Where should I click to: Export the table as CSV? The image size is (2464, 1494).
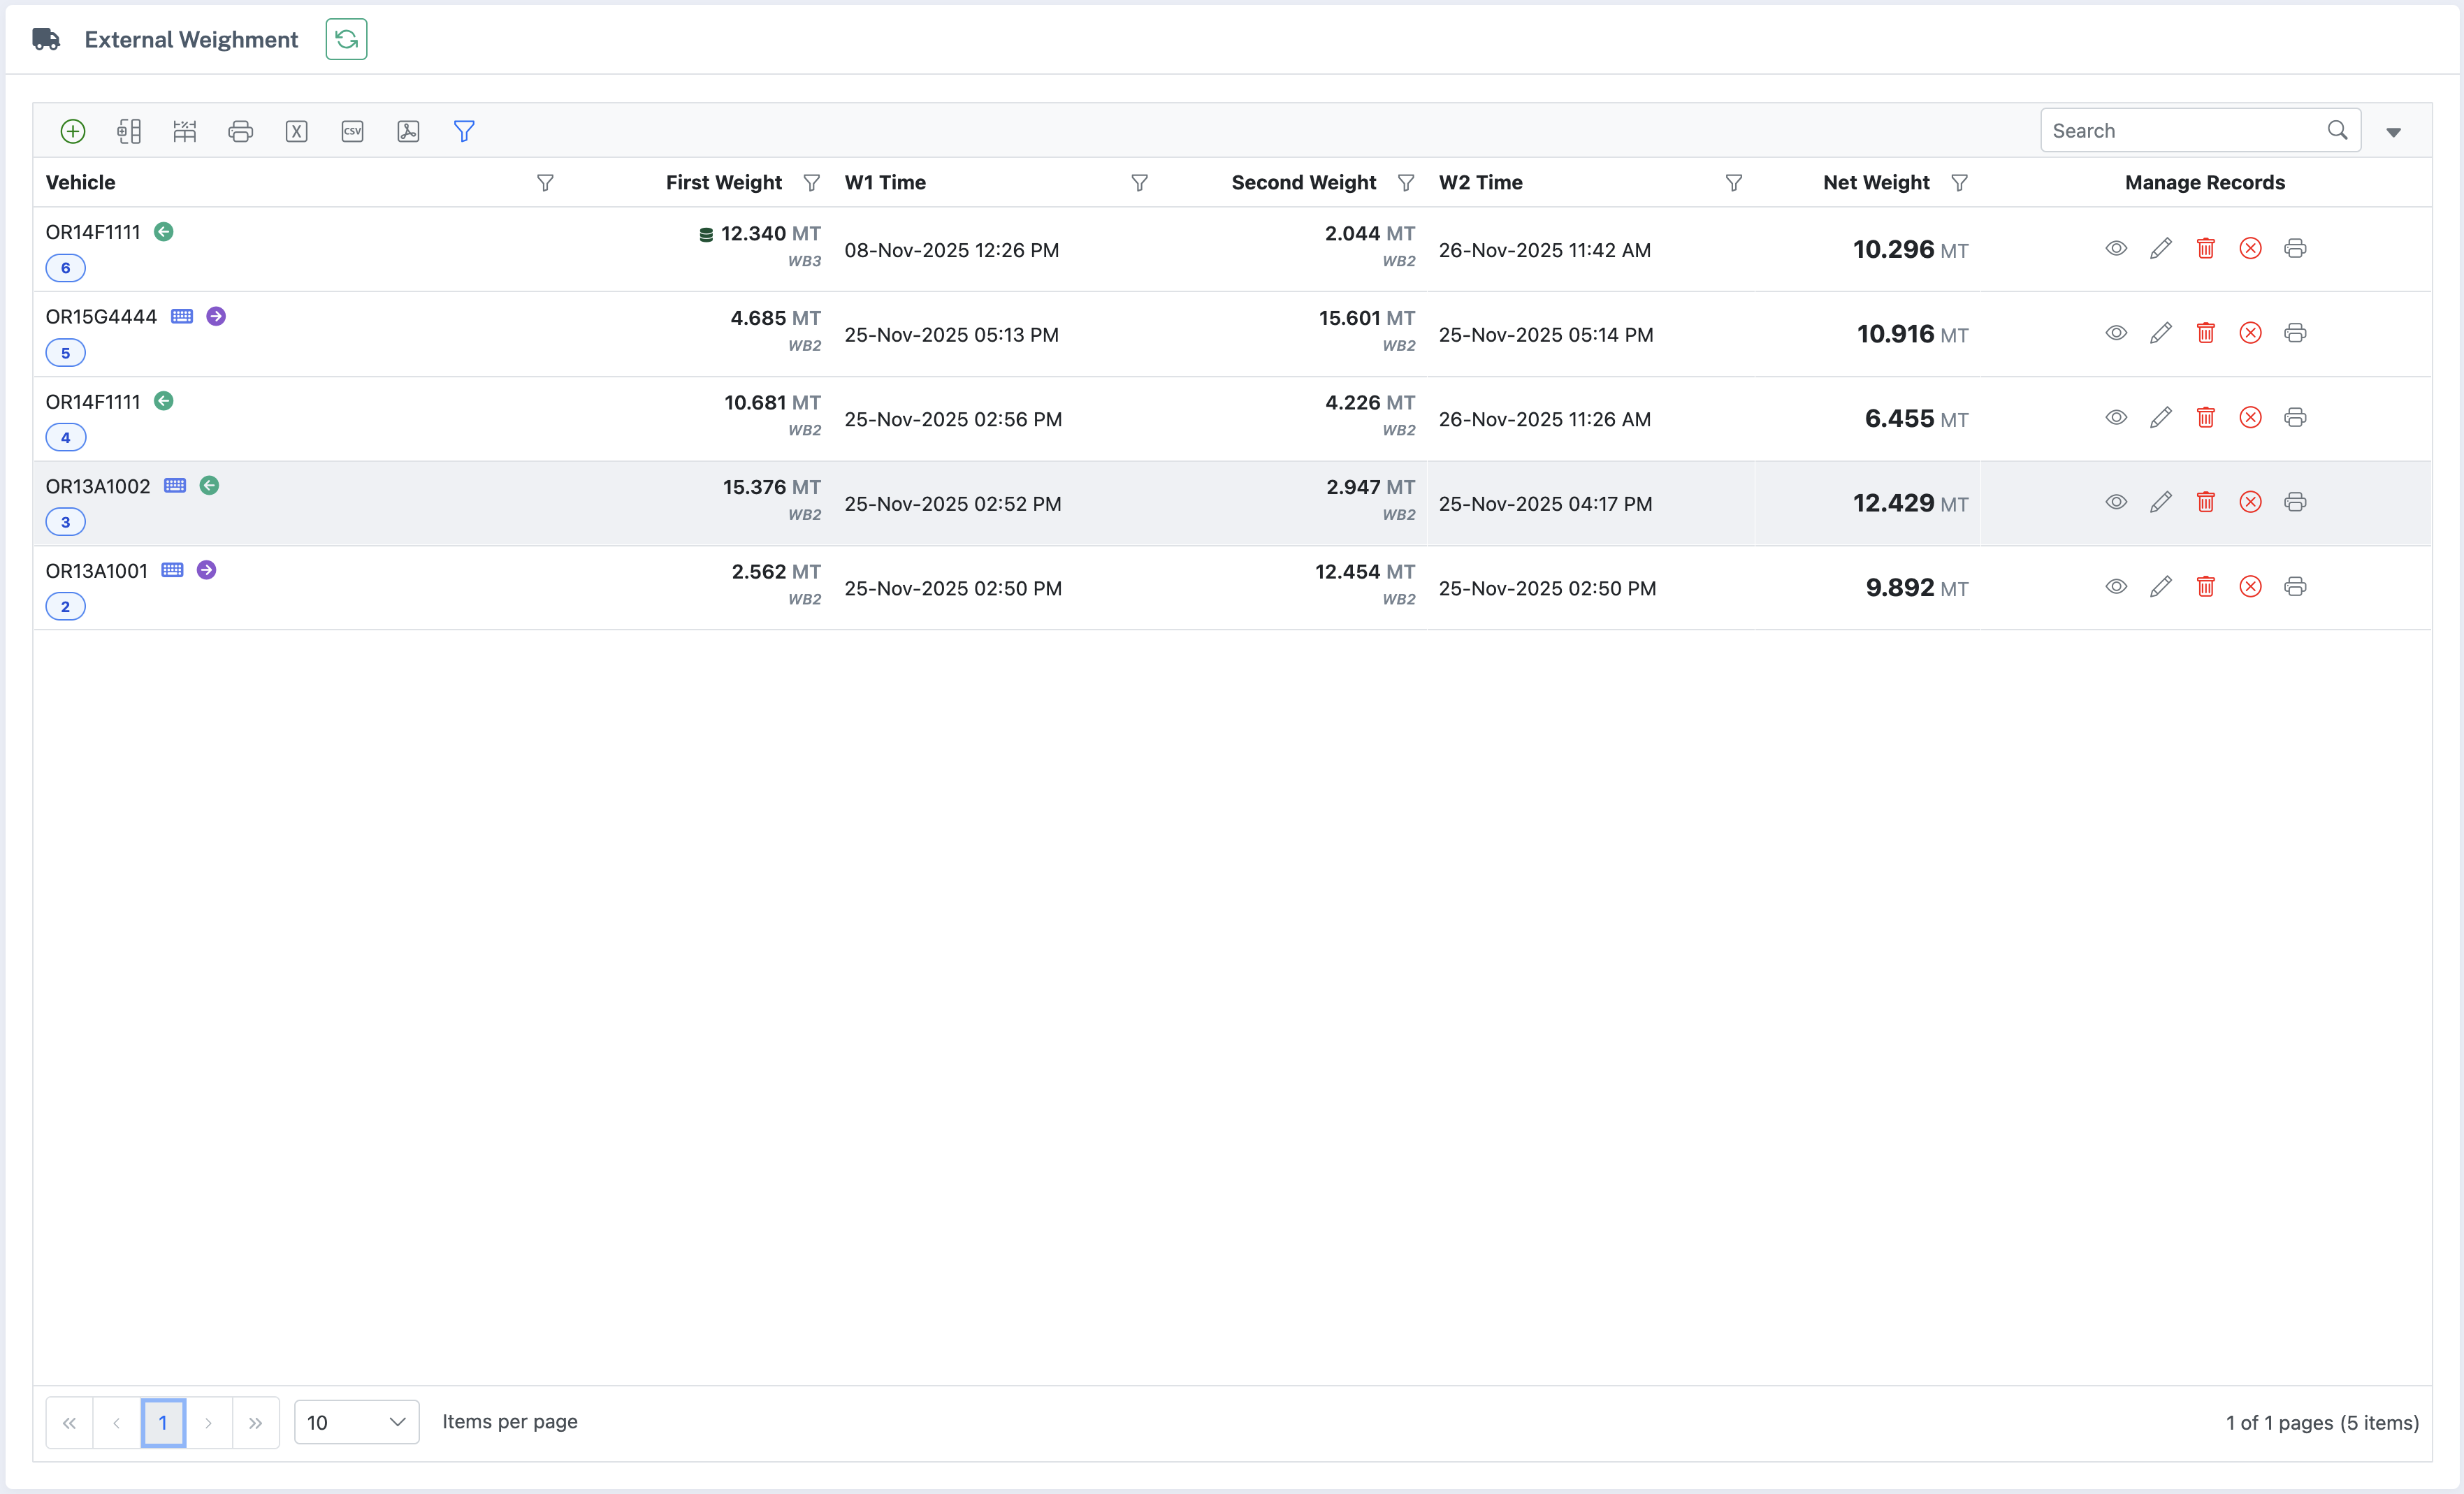tap(353, 131)
